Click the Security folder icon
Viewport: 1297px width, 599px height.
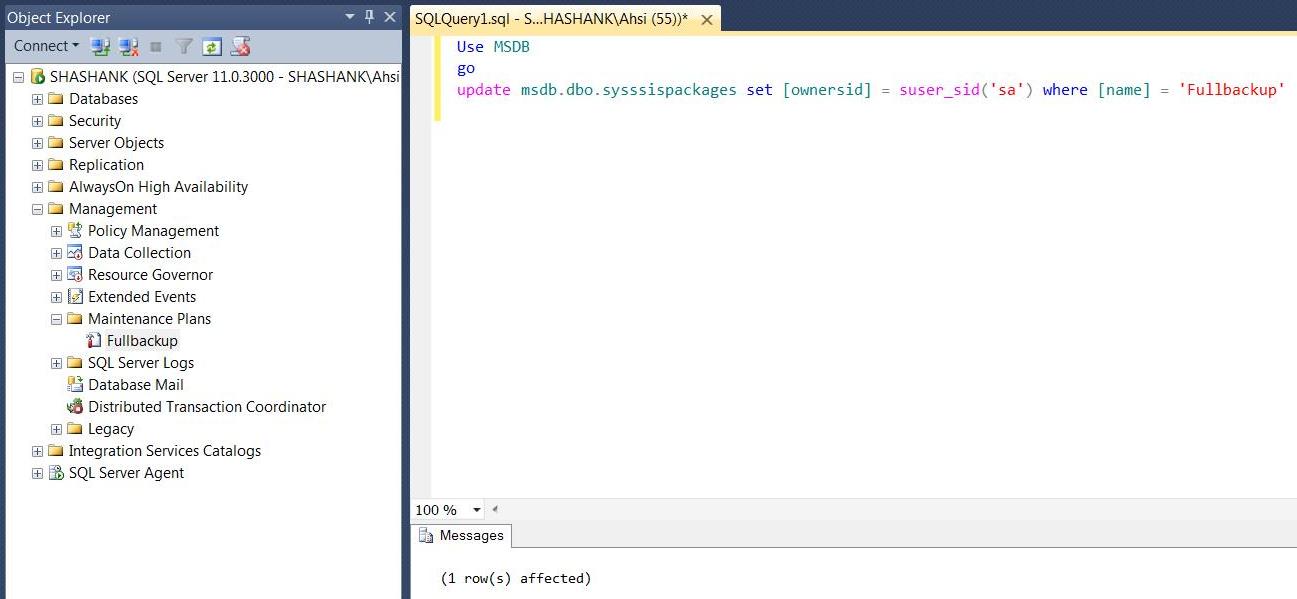pos(56,121)
